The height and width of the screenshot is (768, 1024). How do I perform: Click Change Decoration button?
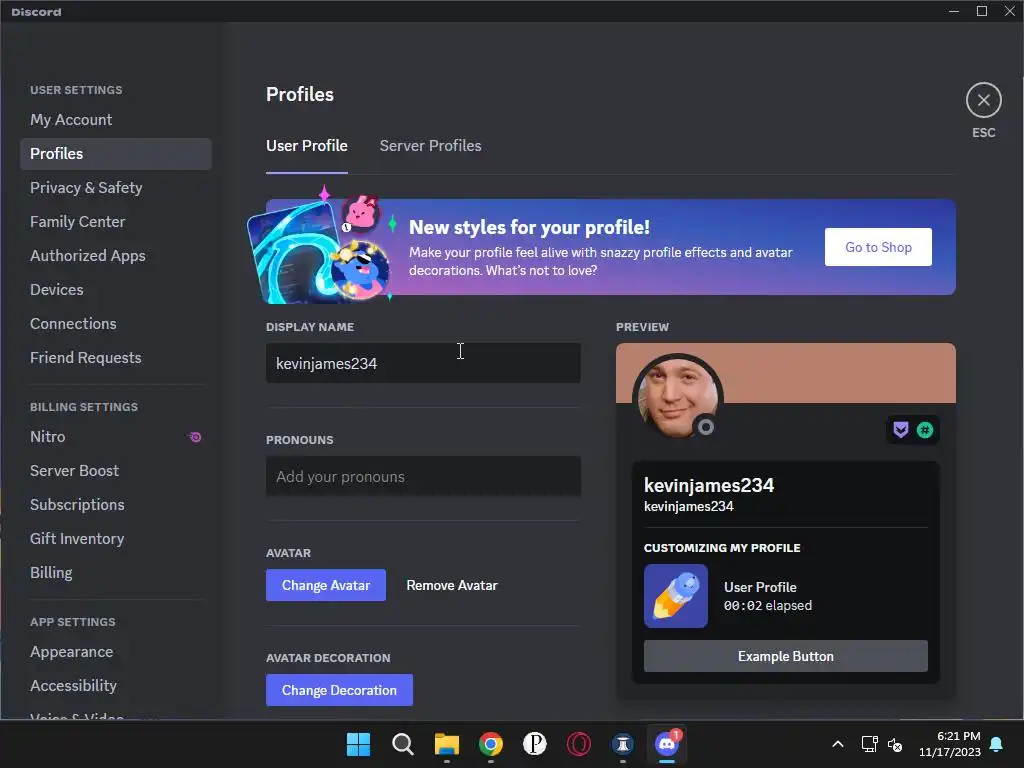click(339, 690)
